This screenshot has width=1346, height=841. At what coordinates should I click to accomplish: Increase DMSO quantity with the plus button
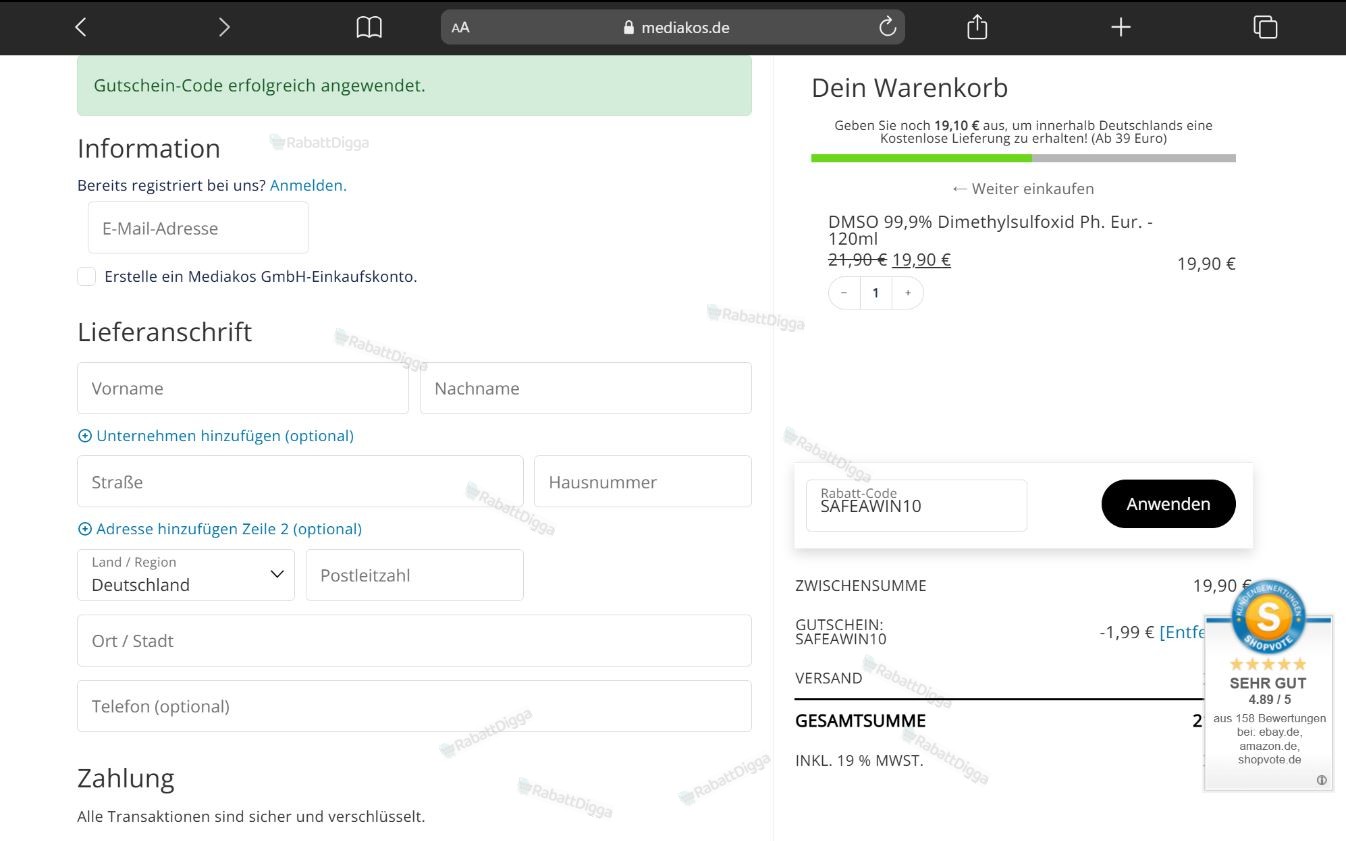(x=908, y=293)
